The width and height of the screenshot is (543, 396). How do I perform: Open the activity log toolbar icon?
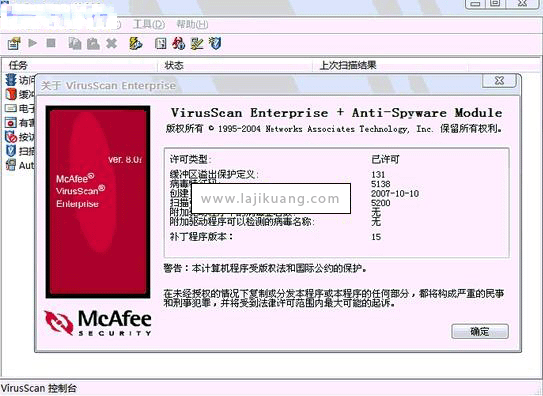160,44
